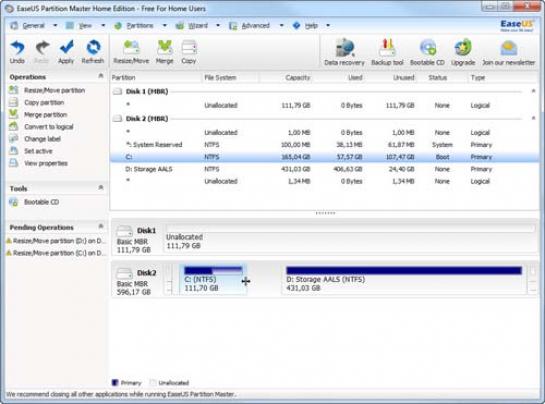Sort by Type column header

478,78
